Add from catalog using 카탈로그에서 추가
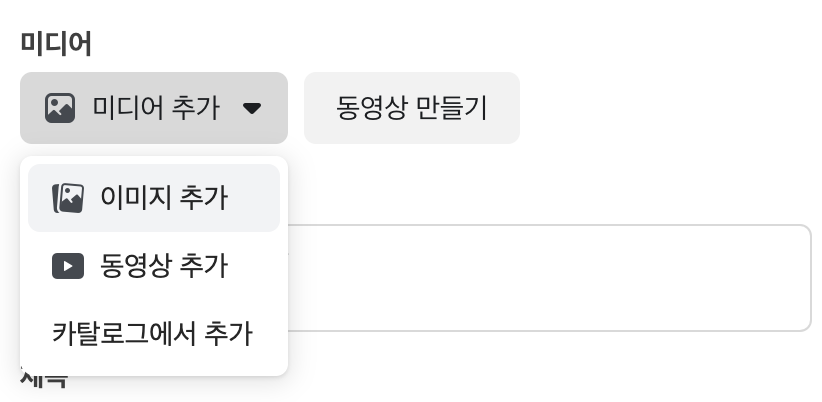The height and width of the screenshot is (402, 822). tap(152, 333)
